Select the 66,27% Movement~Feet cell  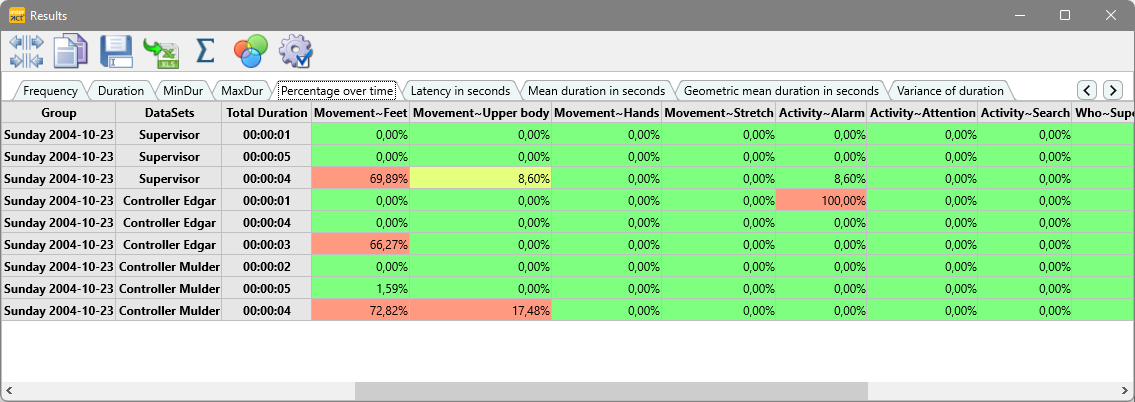click(x=361, y=244)
